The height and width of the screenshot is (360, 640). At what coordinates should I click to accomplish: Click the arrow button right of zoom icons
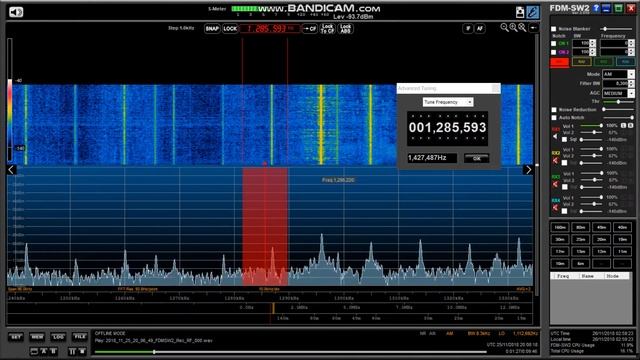pyautogui.click(x=533, y=28)
